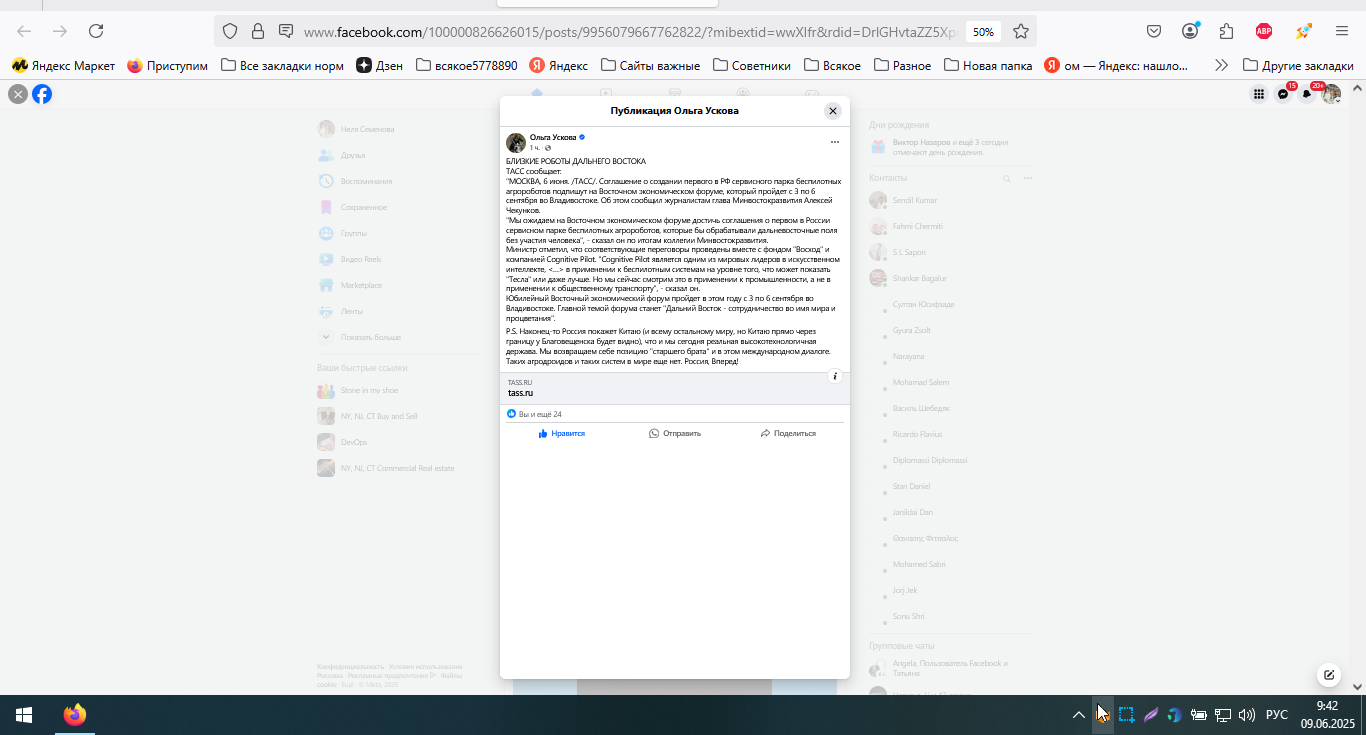1366x735 pixels.
Task: Expand 'Показать больше' in left sidebar
Action: pyautogui.click(x=360, y=337)
